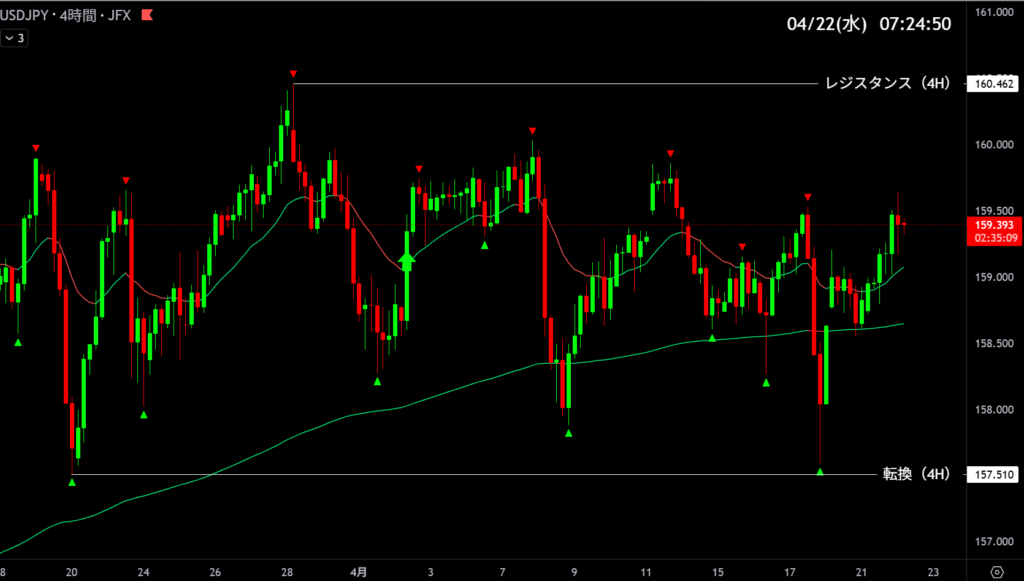Select the 転換（4H） text label
Image resolution: width=1024 pixels, height=581 pixels.
[914, 474]
